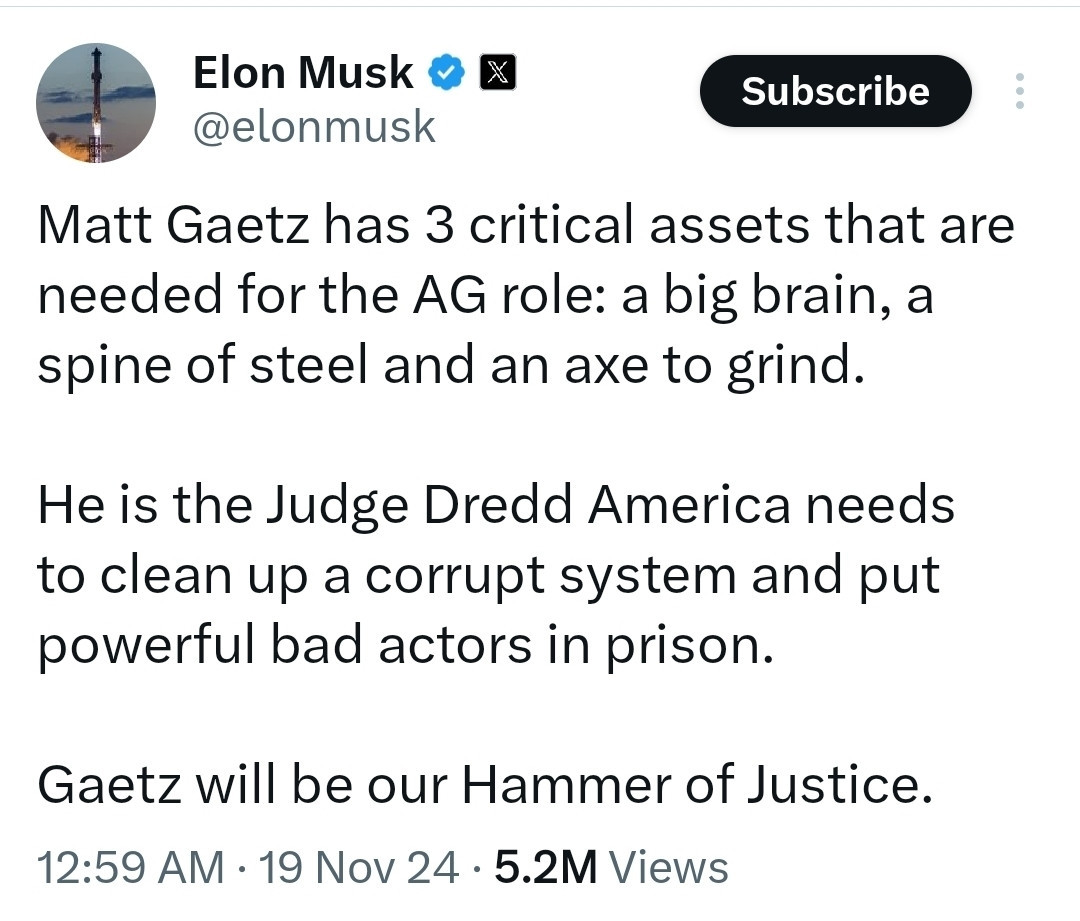
Task: Open the three-dot more options menu
Action: pos(1019,91)
